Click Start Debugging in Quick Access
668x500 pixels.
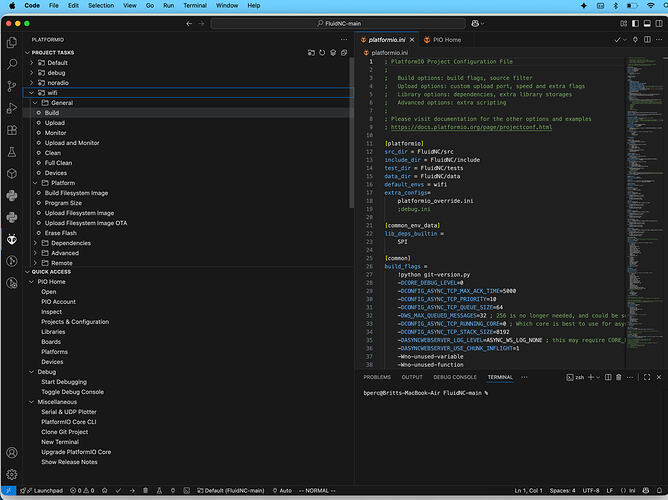coord(64,382)
